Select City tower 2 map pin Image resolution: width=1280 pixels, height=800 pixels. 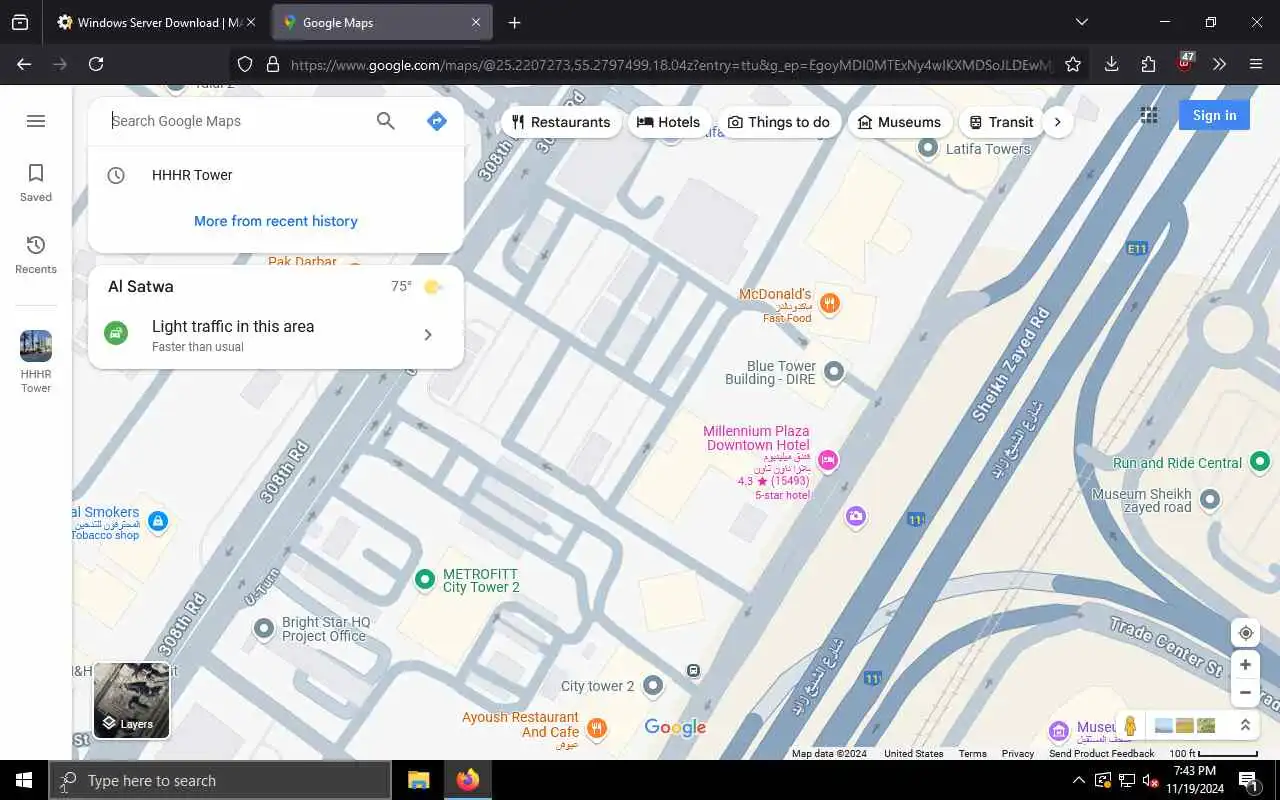[x=653, y=685]
